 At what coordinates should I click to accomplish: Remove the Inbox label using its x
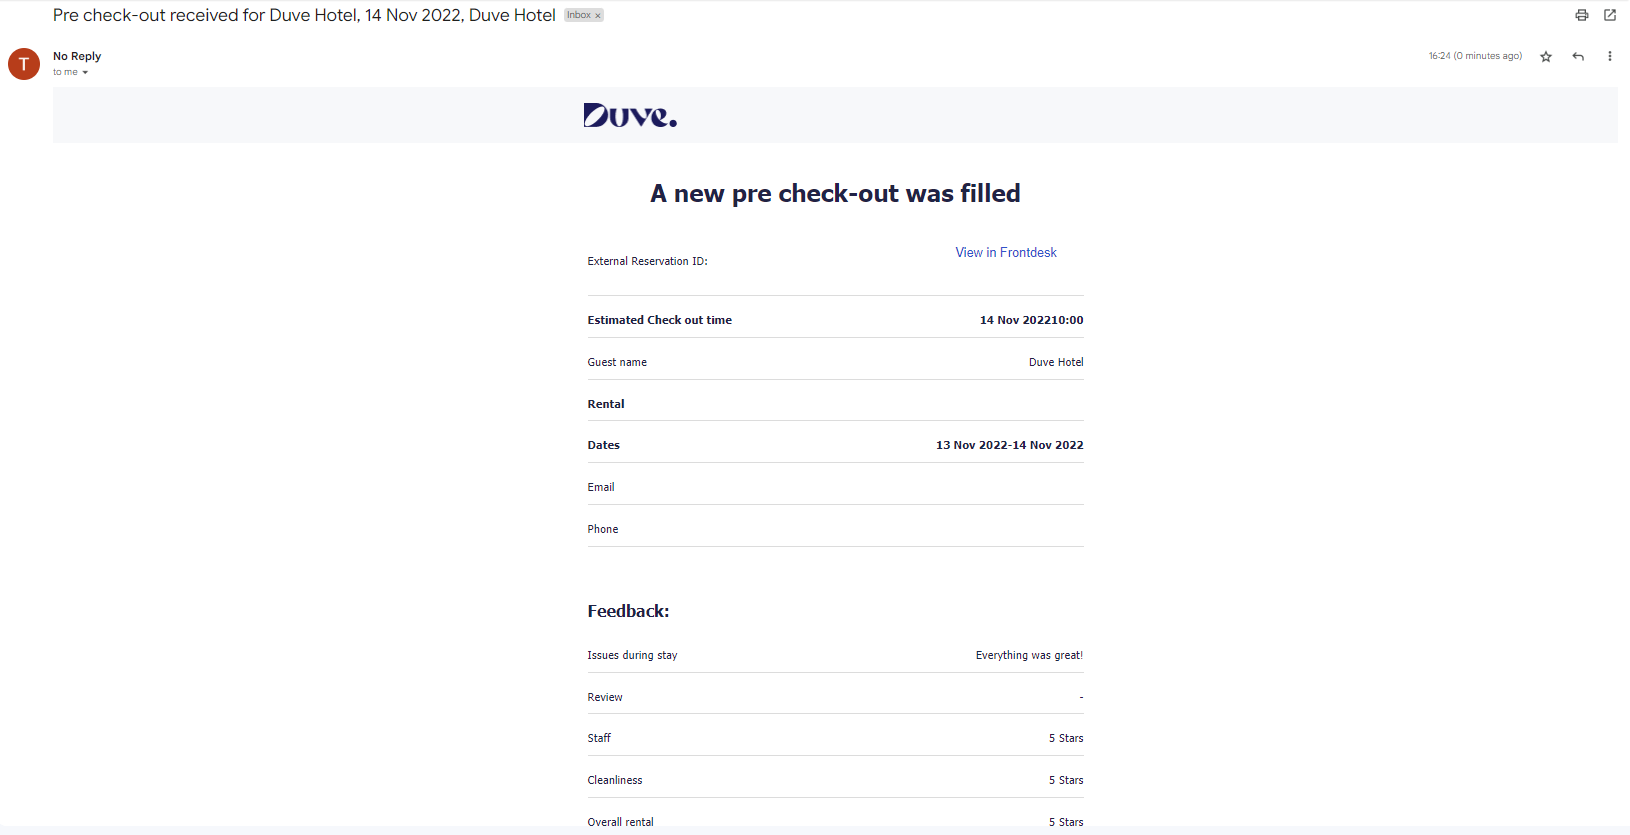[598, 16]
